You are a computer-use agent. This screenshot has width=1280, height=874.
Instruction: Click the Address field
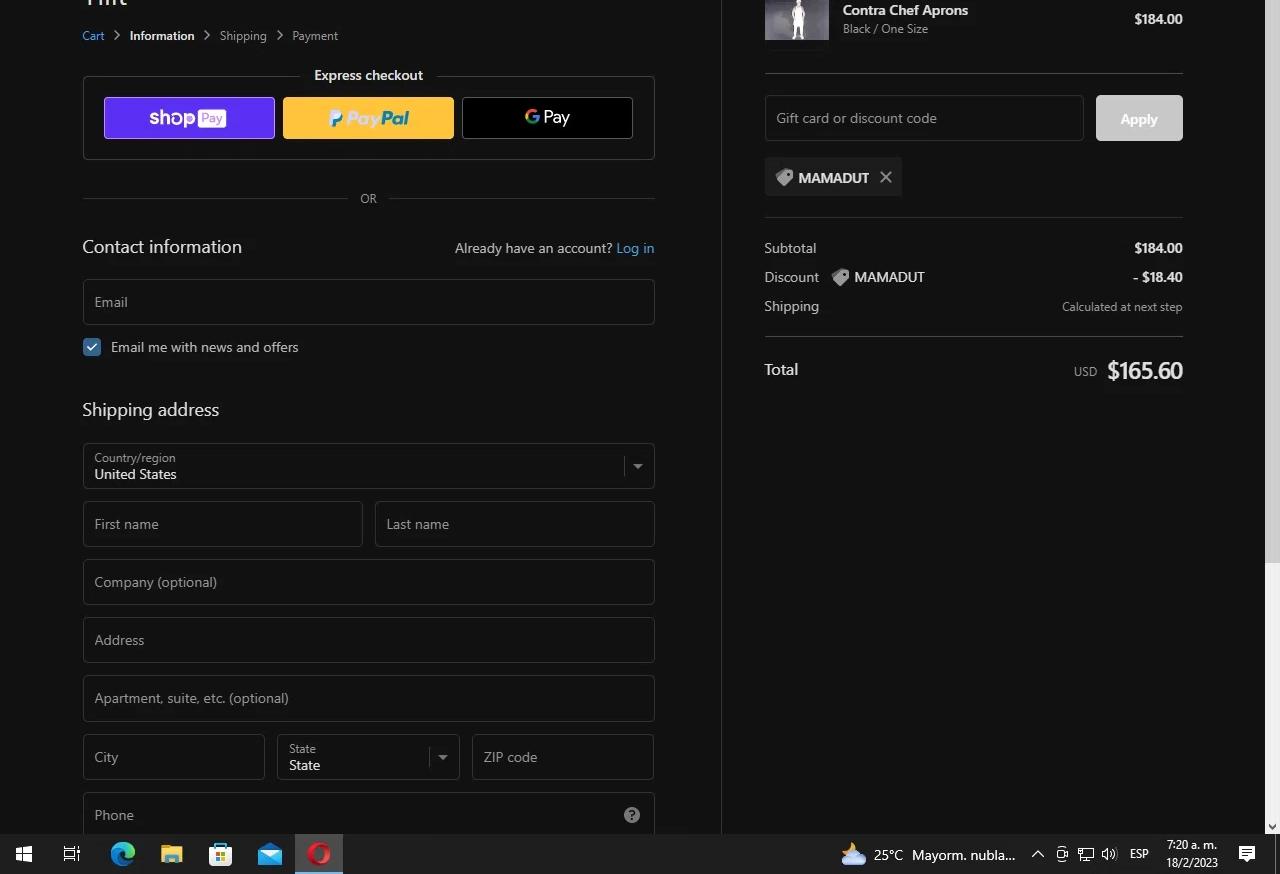(368, 640)
